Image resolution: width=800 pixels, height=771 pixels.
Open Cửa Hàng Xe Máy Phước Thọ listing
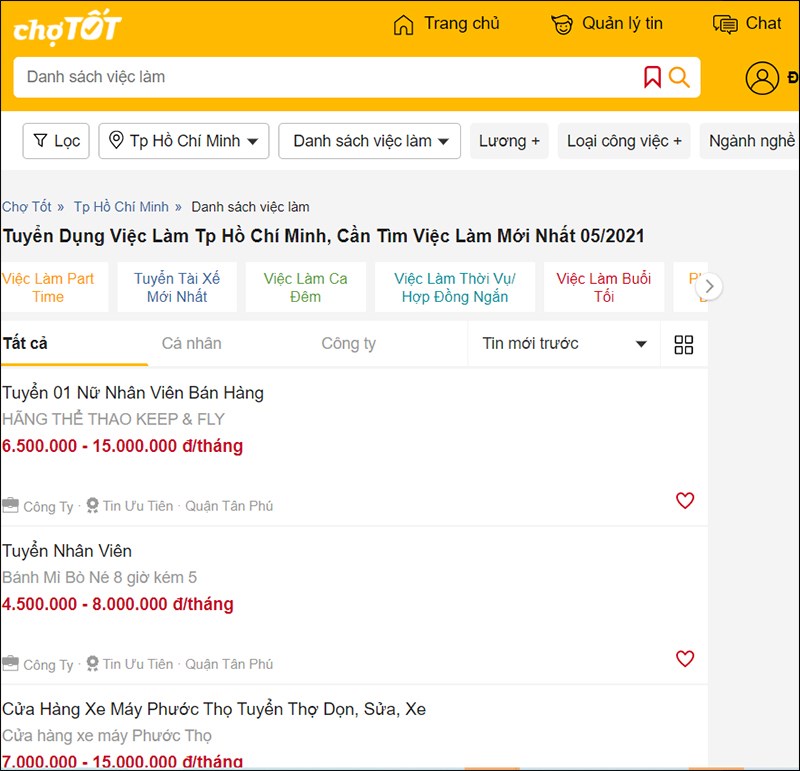tap(214, 709)
